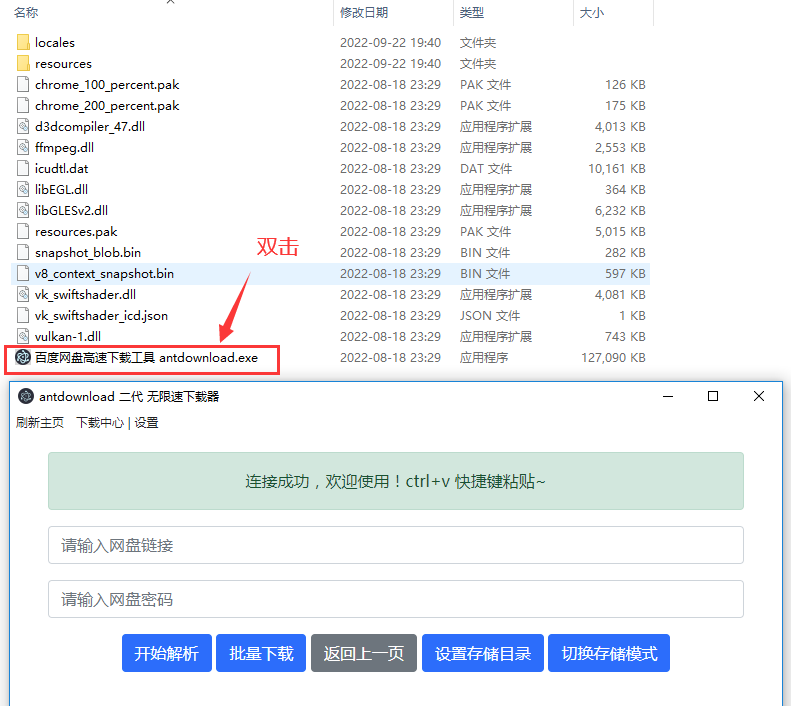Click the JSON 文件 type cell
The height and width of the screenshot is (706, 791).
490,316
